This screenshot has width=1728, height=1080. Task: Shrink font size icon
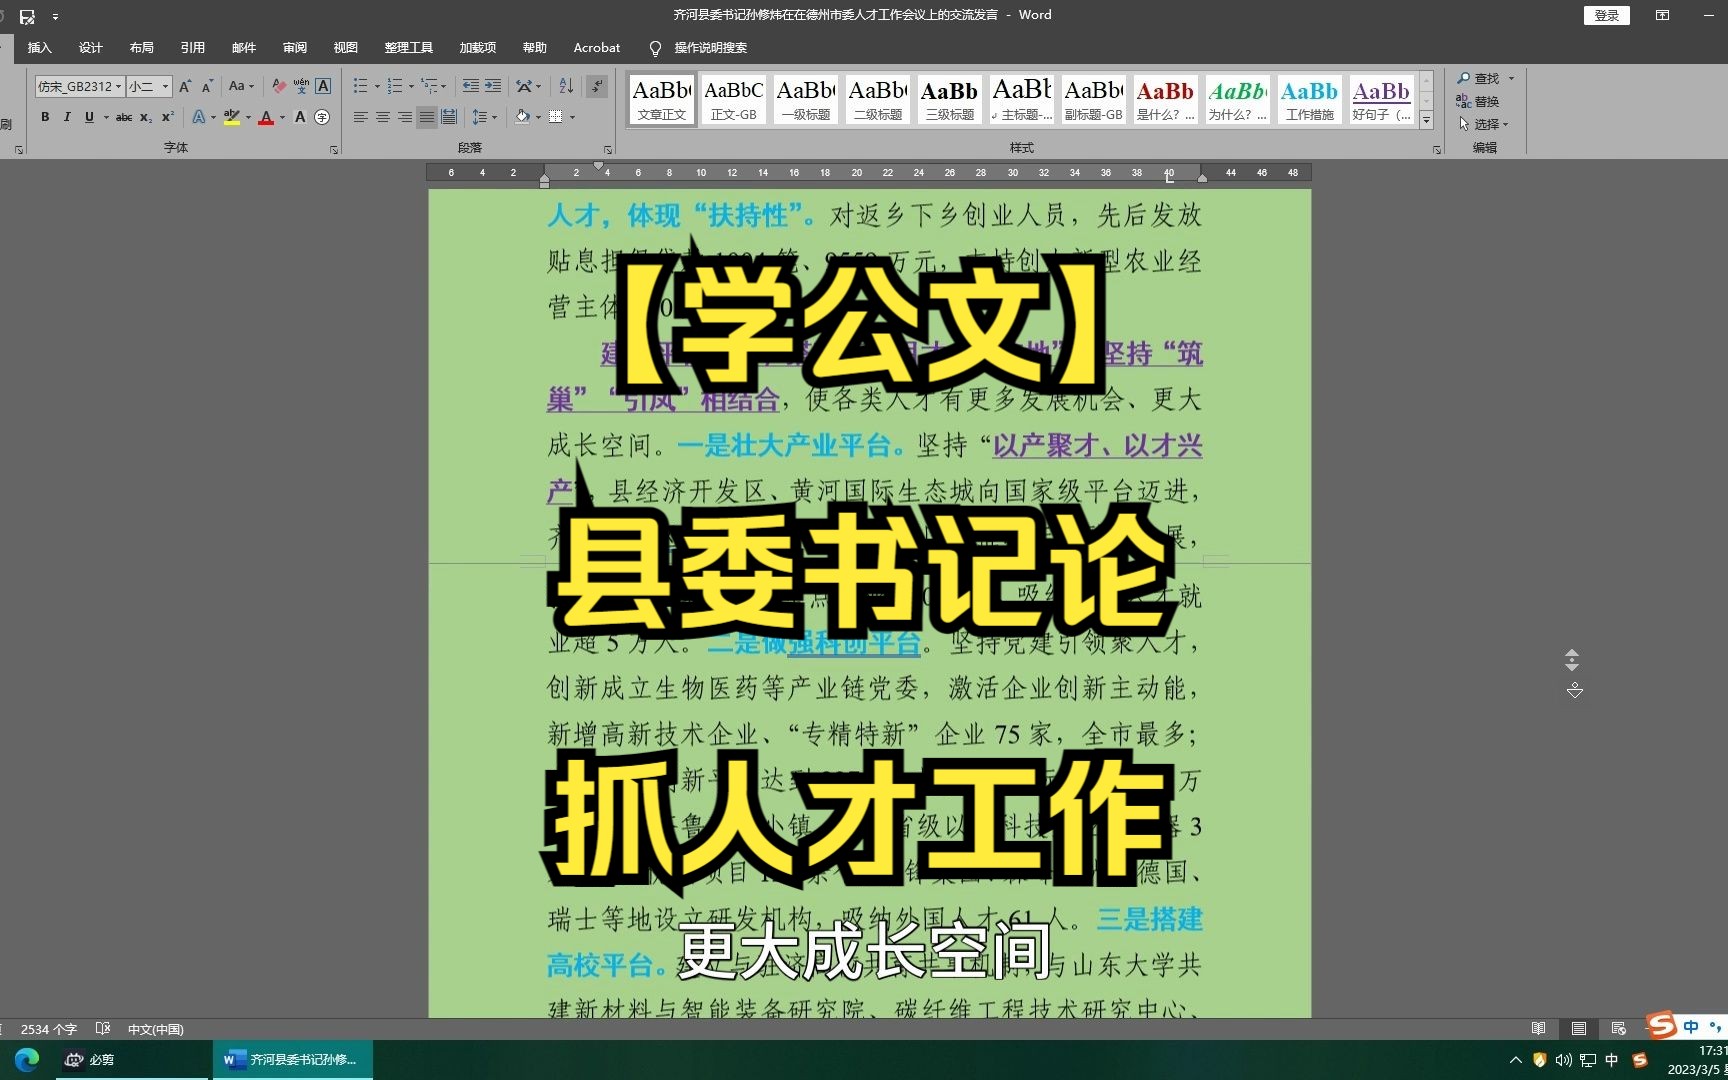(x=207, y=86)
